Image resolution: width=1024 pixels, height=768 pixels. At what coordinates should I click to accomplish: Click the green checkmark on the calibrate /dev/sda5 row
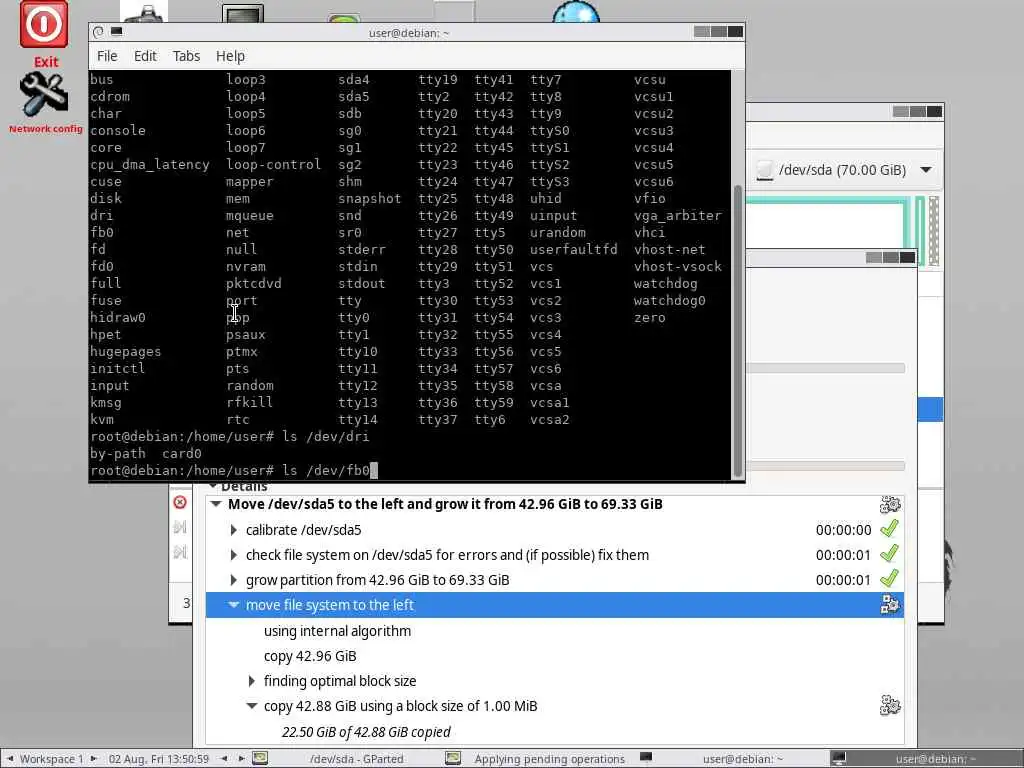889,529
